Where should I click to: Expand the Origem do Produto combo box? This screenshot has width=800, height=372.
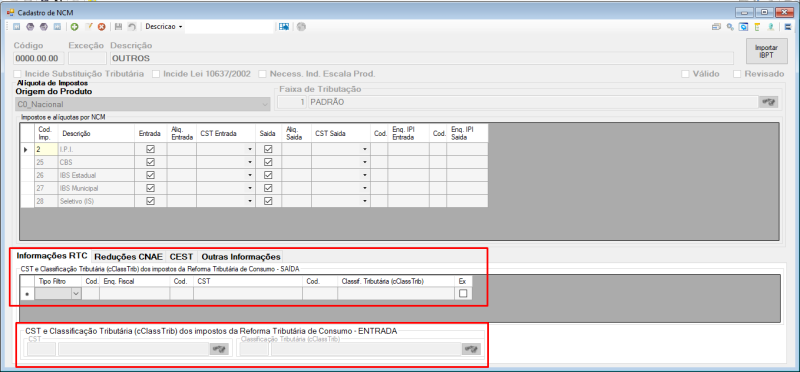pyautogui.click(x=265, y=104)
